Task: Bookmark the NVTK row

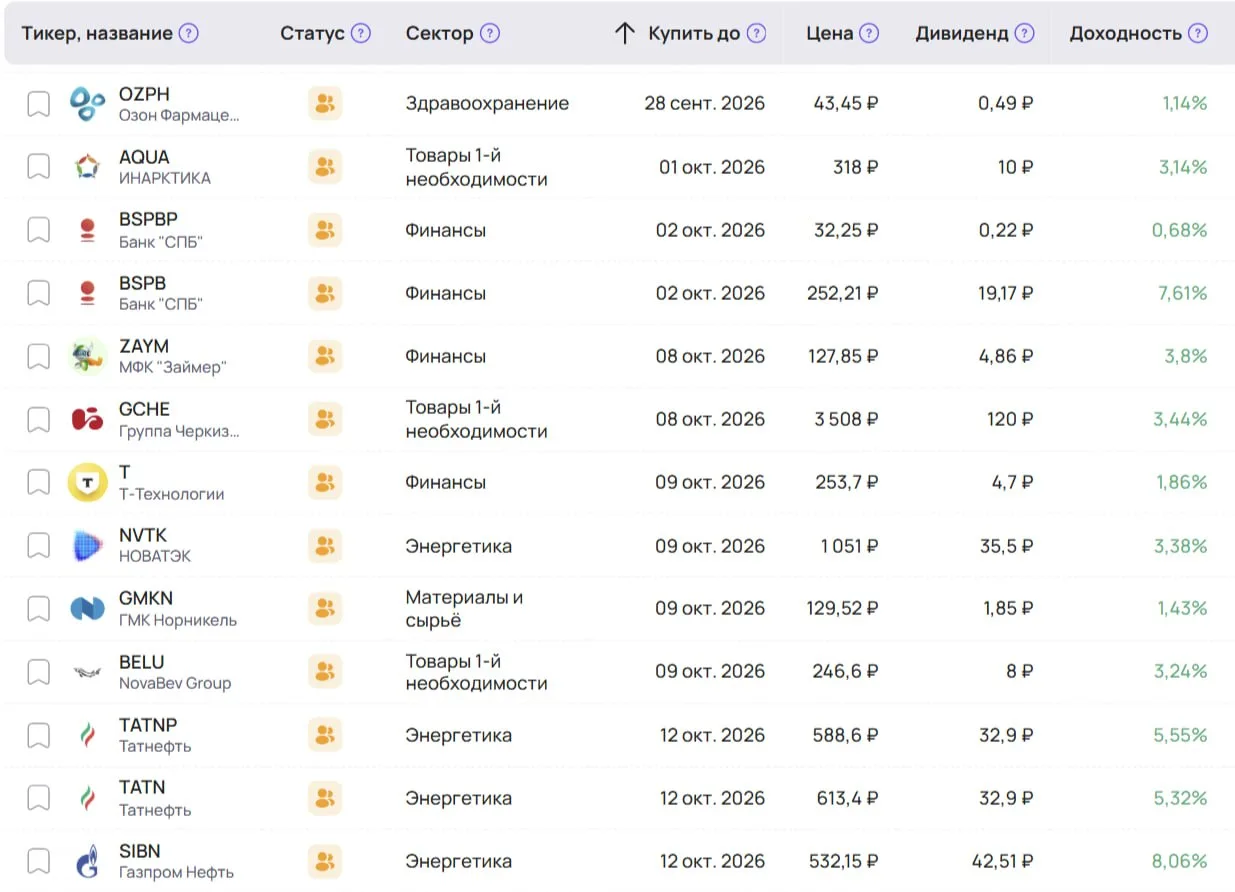Action: [38, 546]
